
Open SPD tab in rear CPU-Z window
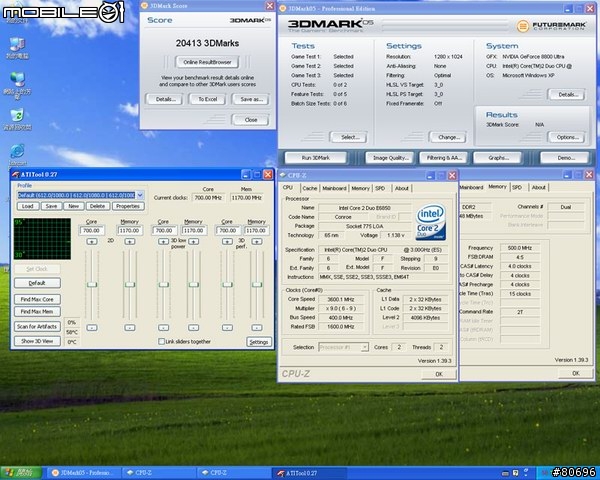click(517, 188)
